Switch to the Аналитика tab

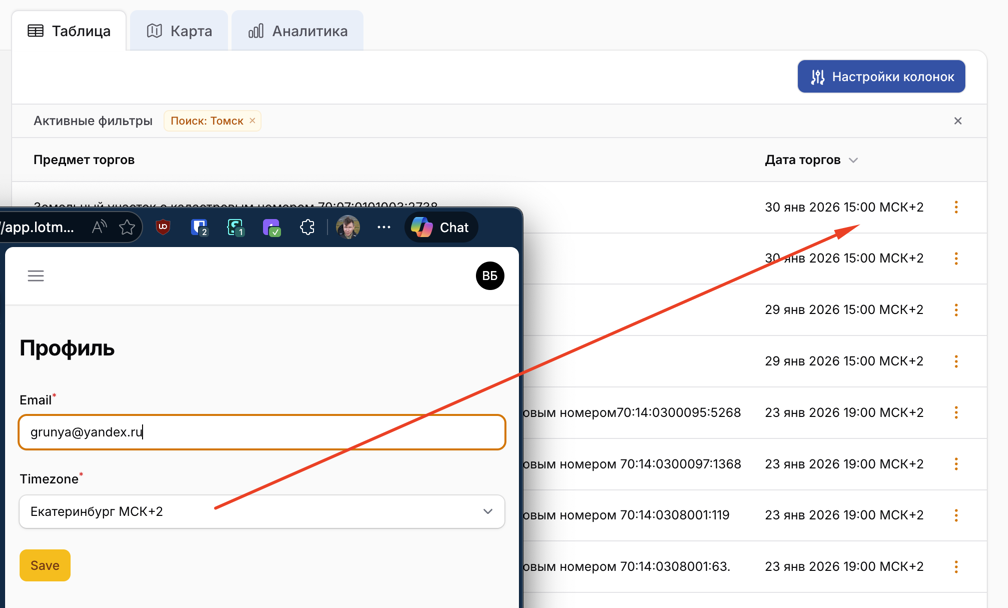coord(298,31)
